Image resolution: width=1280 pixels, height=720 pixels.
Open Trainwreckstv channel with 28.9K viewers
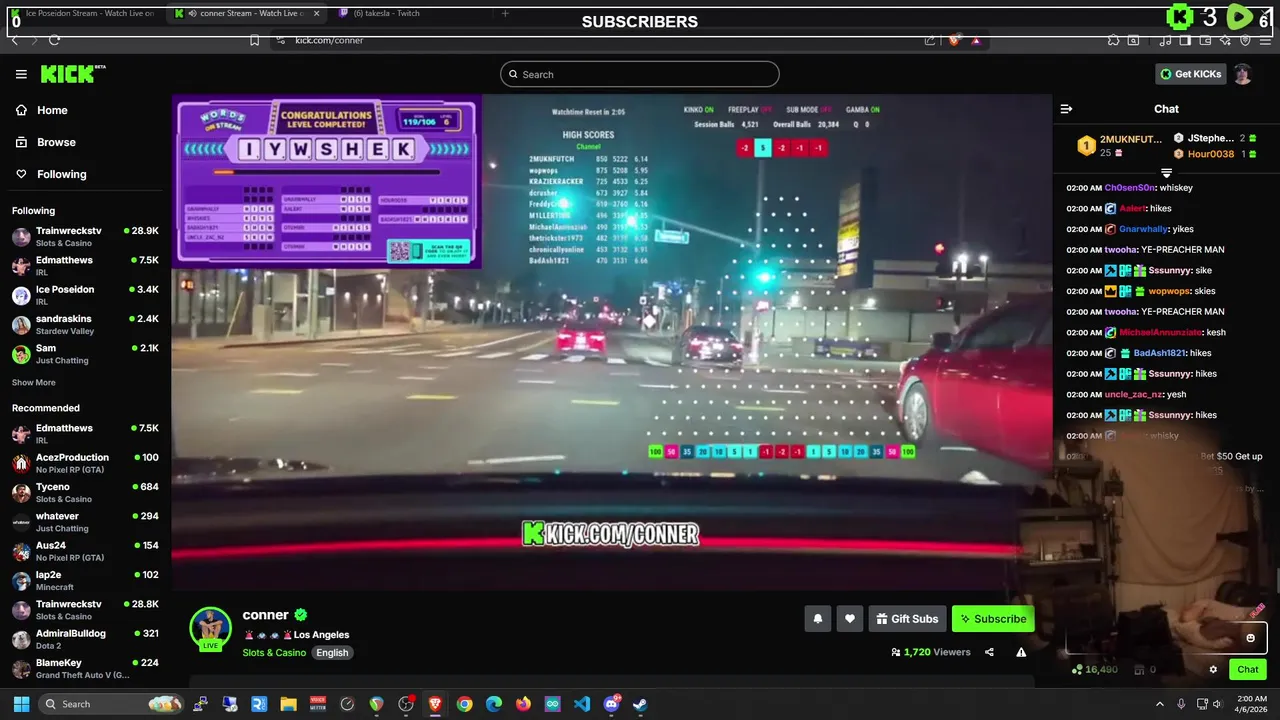point(85,236)
